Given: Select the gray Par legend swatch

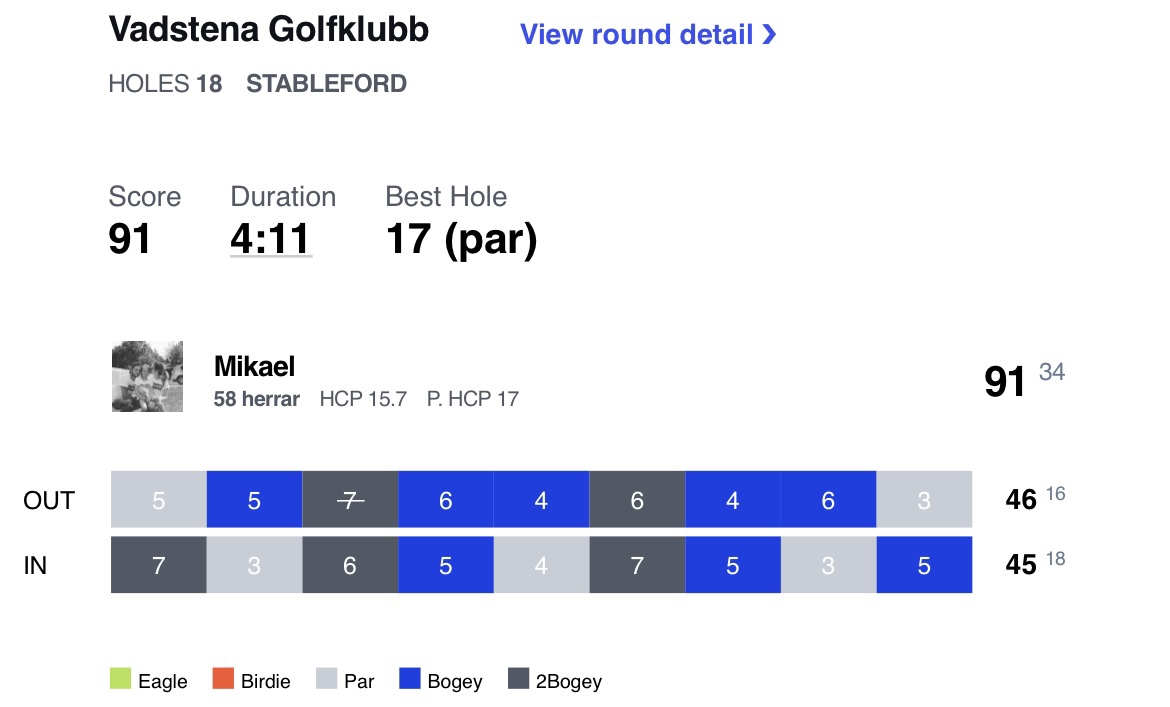Looking at the screenshot, I should (326, 679).
